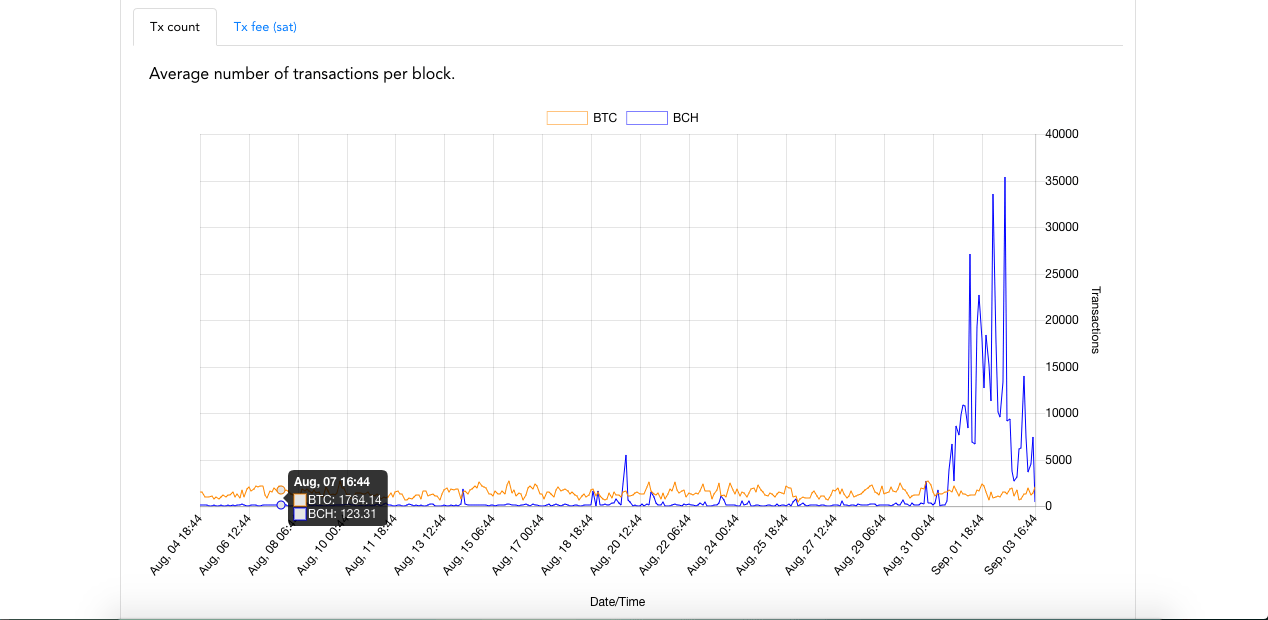Viewport: 1268px width, 620px height.
Task: Click the tooltip header "Aug, 07 16:44"
Action: coord(332,482)
